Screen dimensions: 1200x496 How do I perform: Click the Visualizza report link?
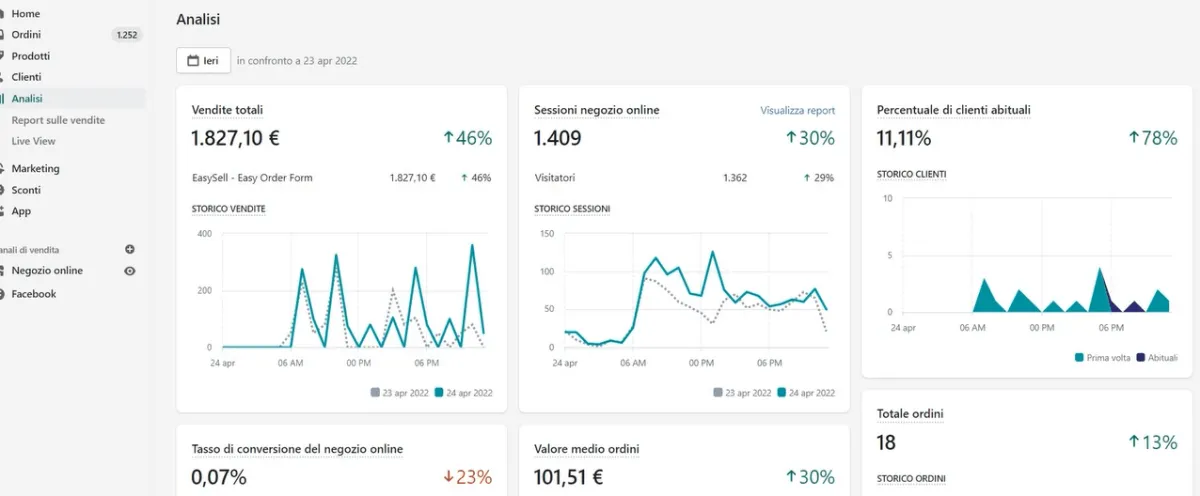tap(797, 110)
